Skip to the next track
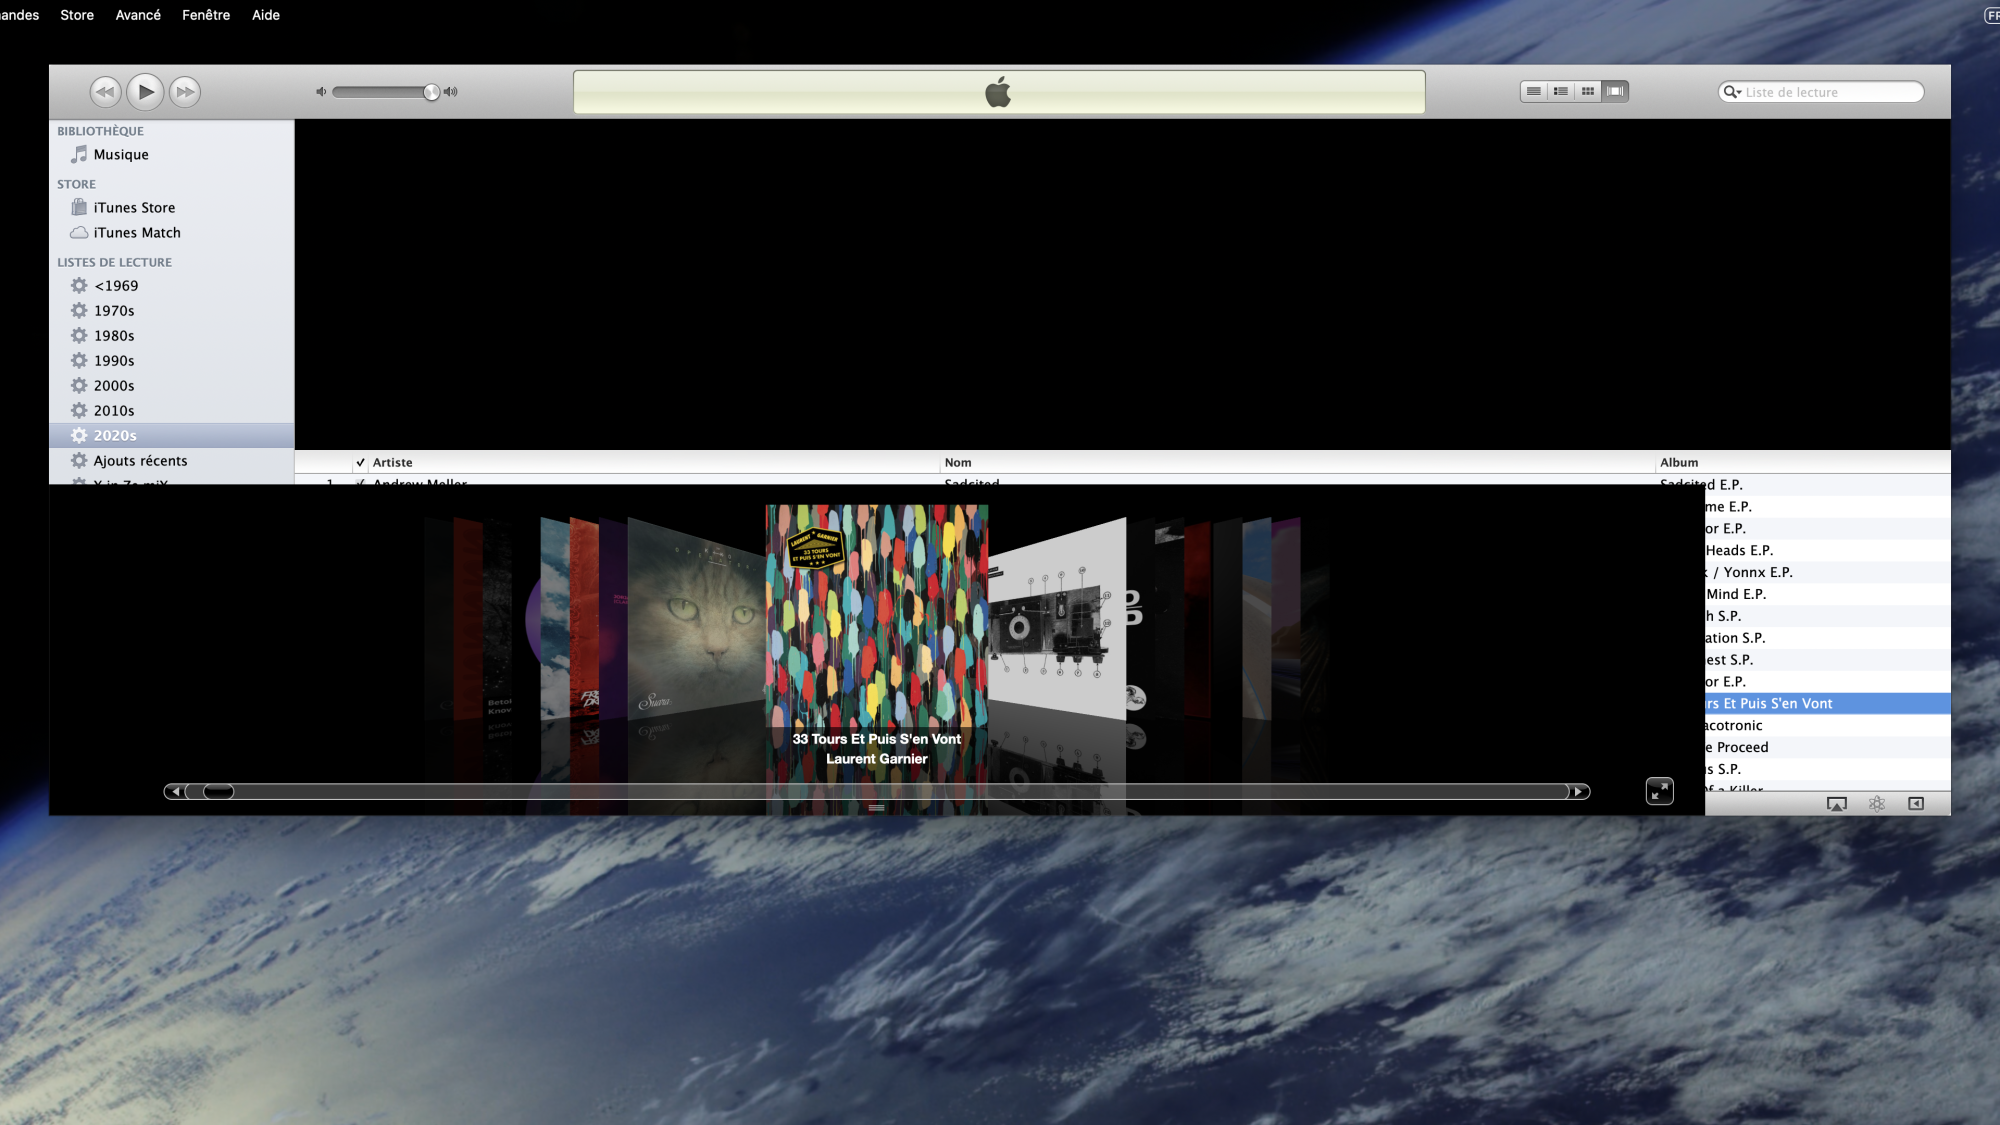 tap(185, 92)
